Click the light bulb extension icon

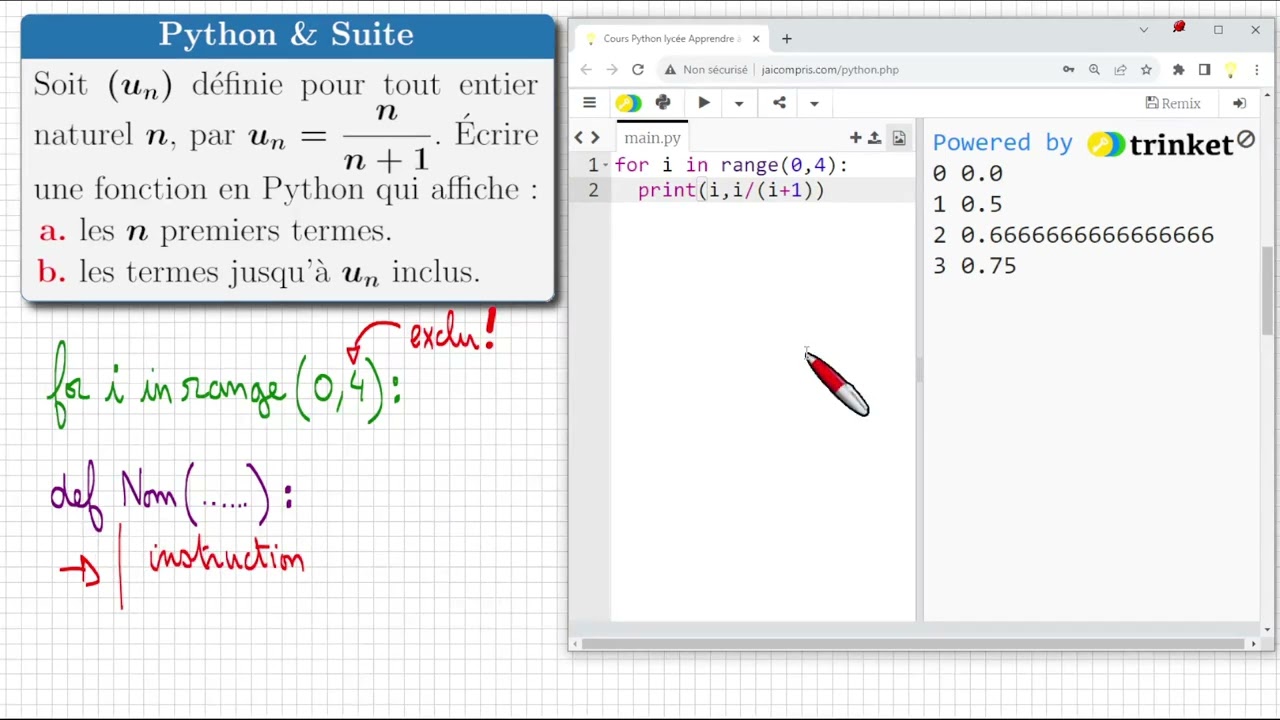click(1230, 70)
